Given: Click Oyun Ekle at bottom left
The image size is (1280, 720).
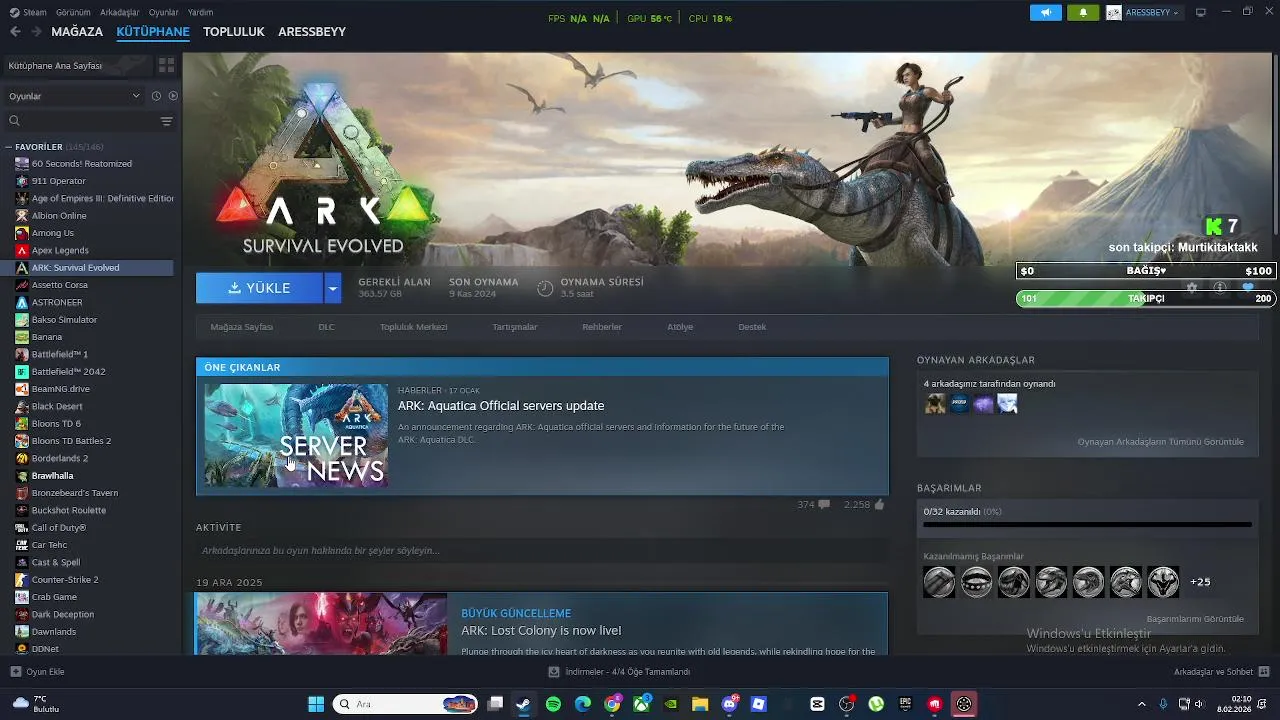Looking at the screenshot, I should point(37,672).
